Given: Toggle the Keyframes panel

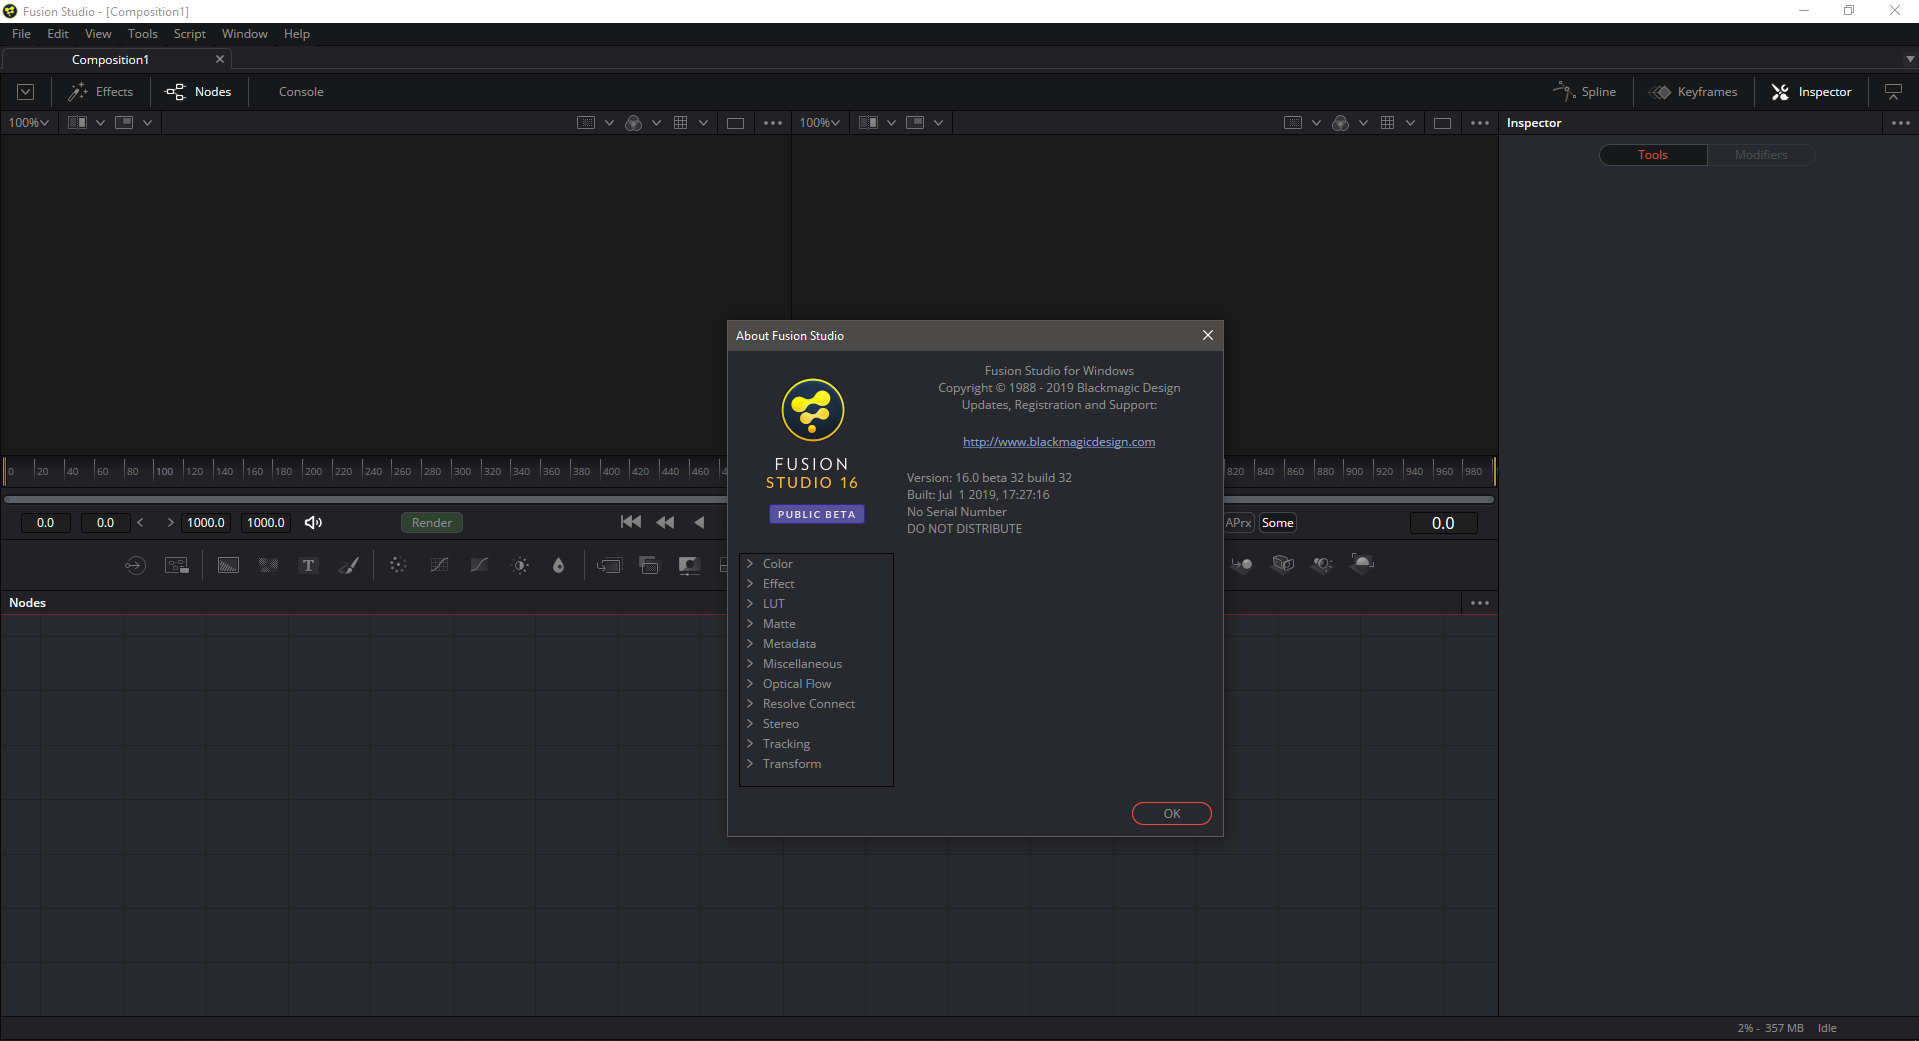Looking at the screenshot, I should (1693, 92).
